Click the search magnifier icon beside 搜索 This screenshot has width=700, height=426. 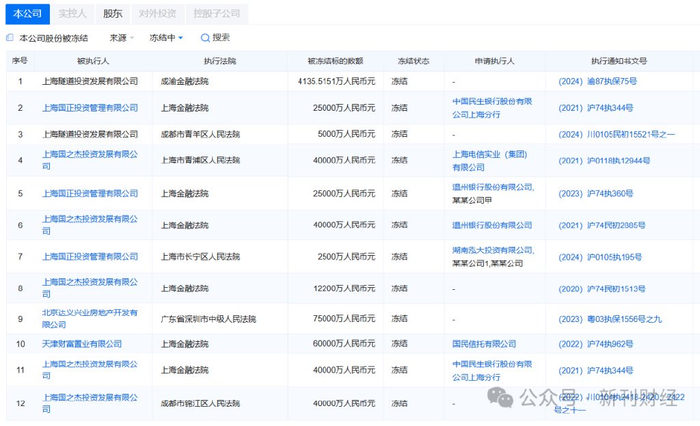pyautogui.click(x=205, y=38)
